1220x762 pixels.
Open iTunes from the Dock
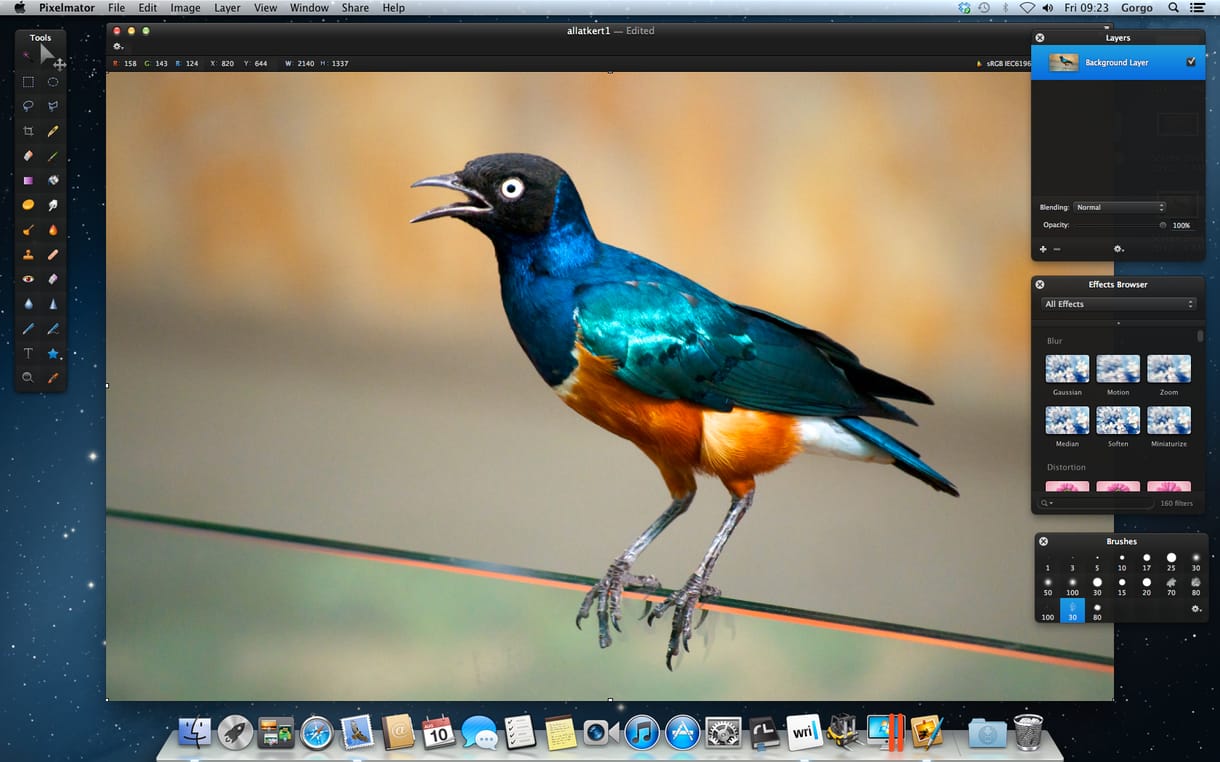(x=641, y=733)
